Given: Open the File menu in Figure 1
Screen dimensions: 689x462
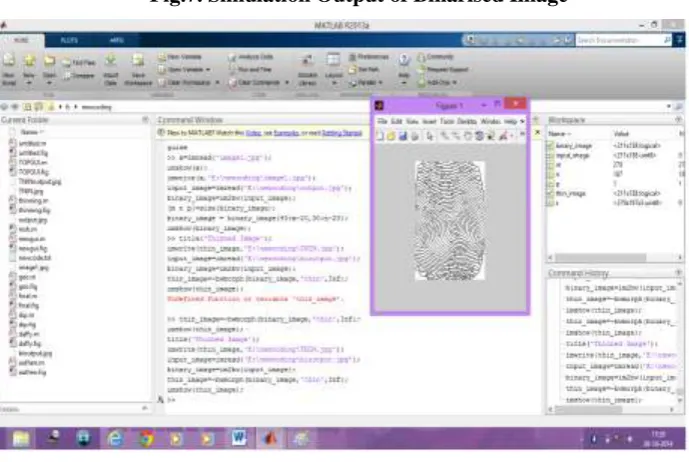Looking at the screenshot, I should coord(382,121).
